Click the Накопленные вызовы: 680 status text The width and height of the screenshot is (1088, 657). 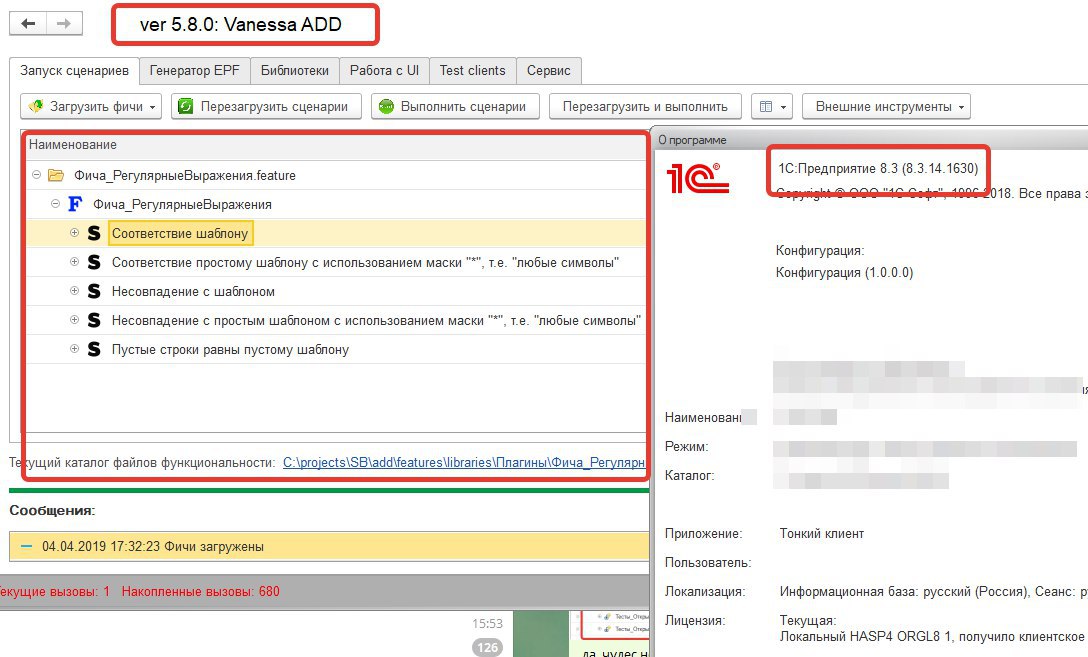[x=201, y=592]
